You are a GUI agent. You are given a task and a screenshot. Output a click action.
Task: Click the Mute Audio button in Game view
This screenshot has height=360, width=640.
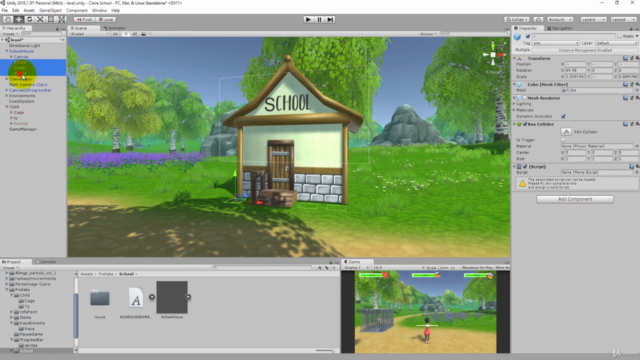click(x=502, y=268)
